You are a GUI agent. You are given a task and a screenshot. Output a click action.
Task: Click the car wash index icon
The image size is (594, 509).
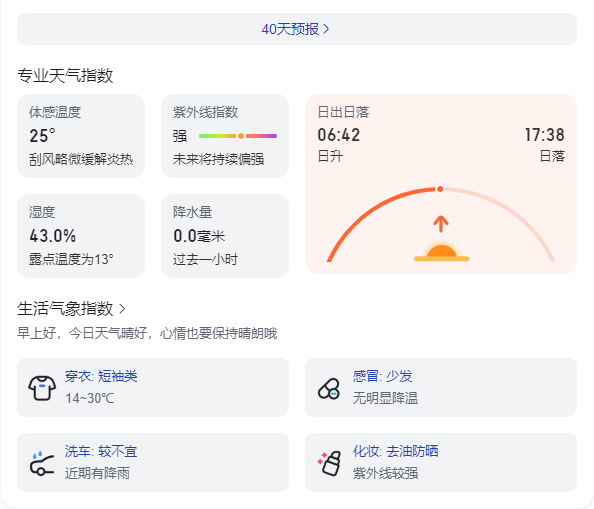point(42,463)
